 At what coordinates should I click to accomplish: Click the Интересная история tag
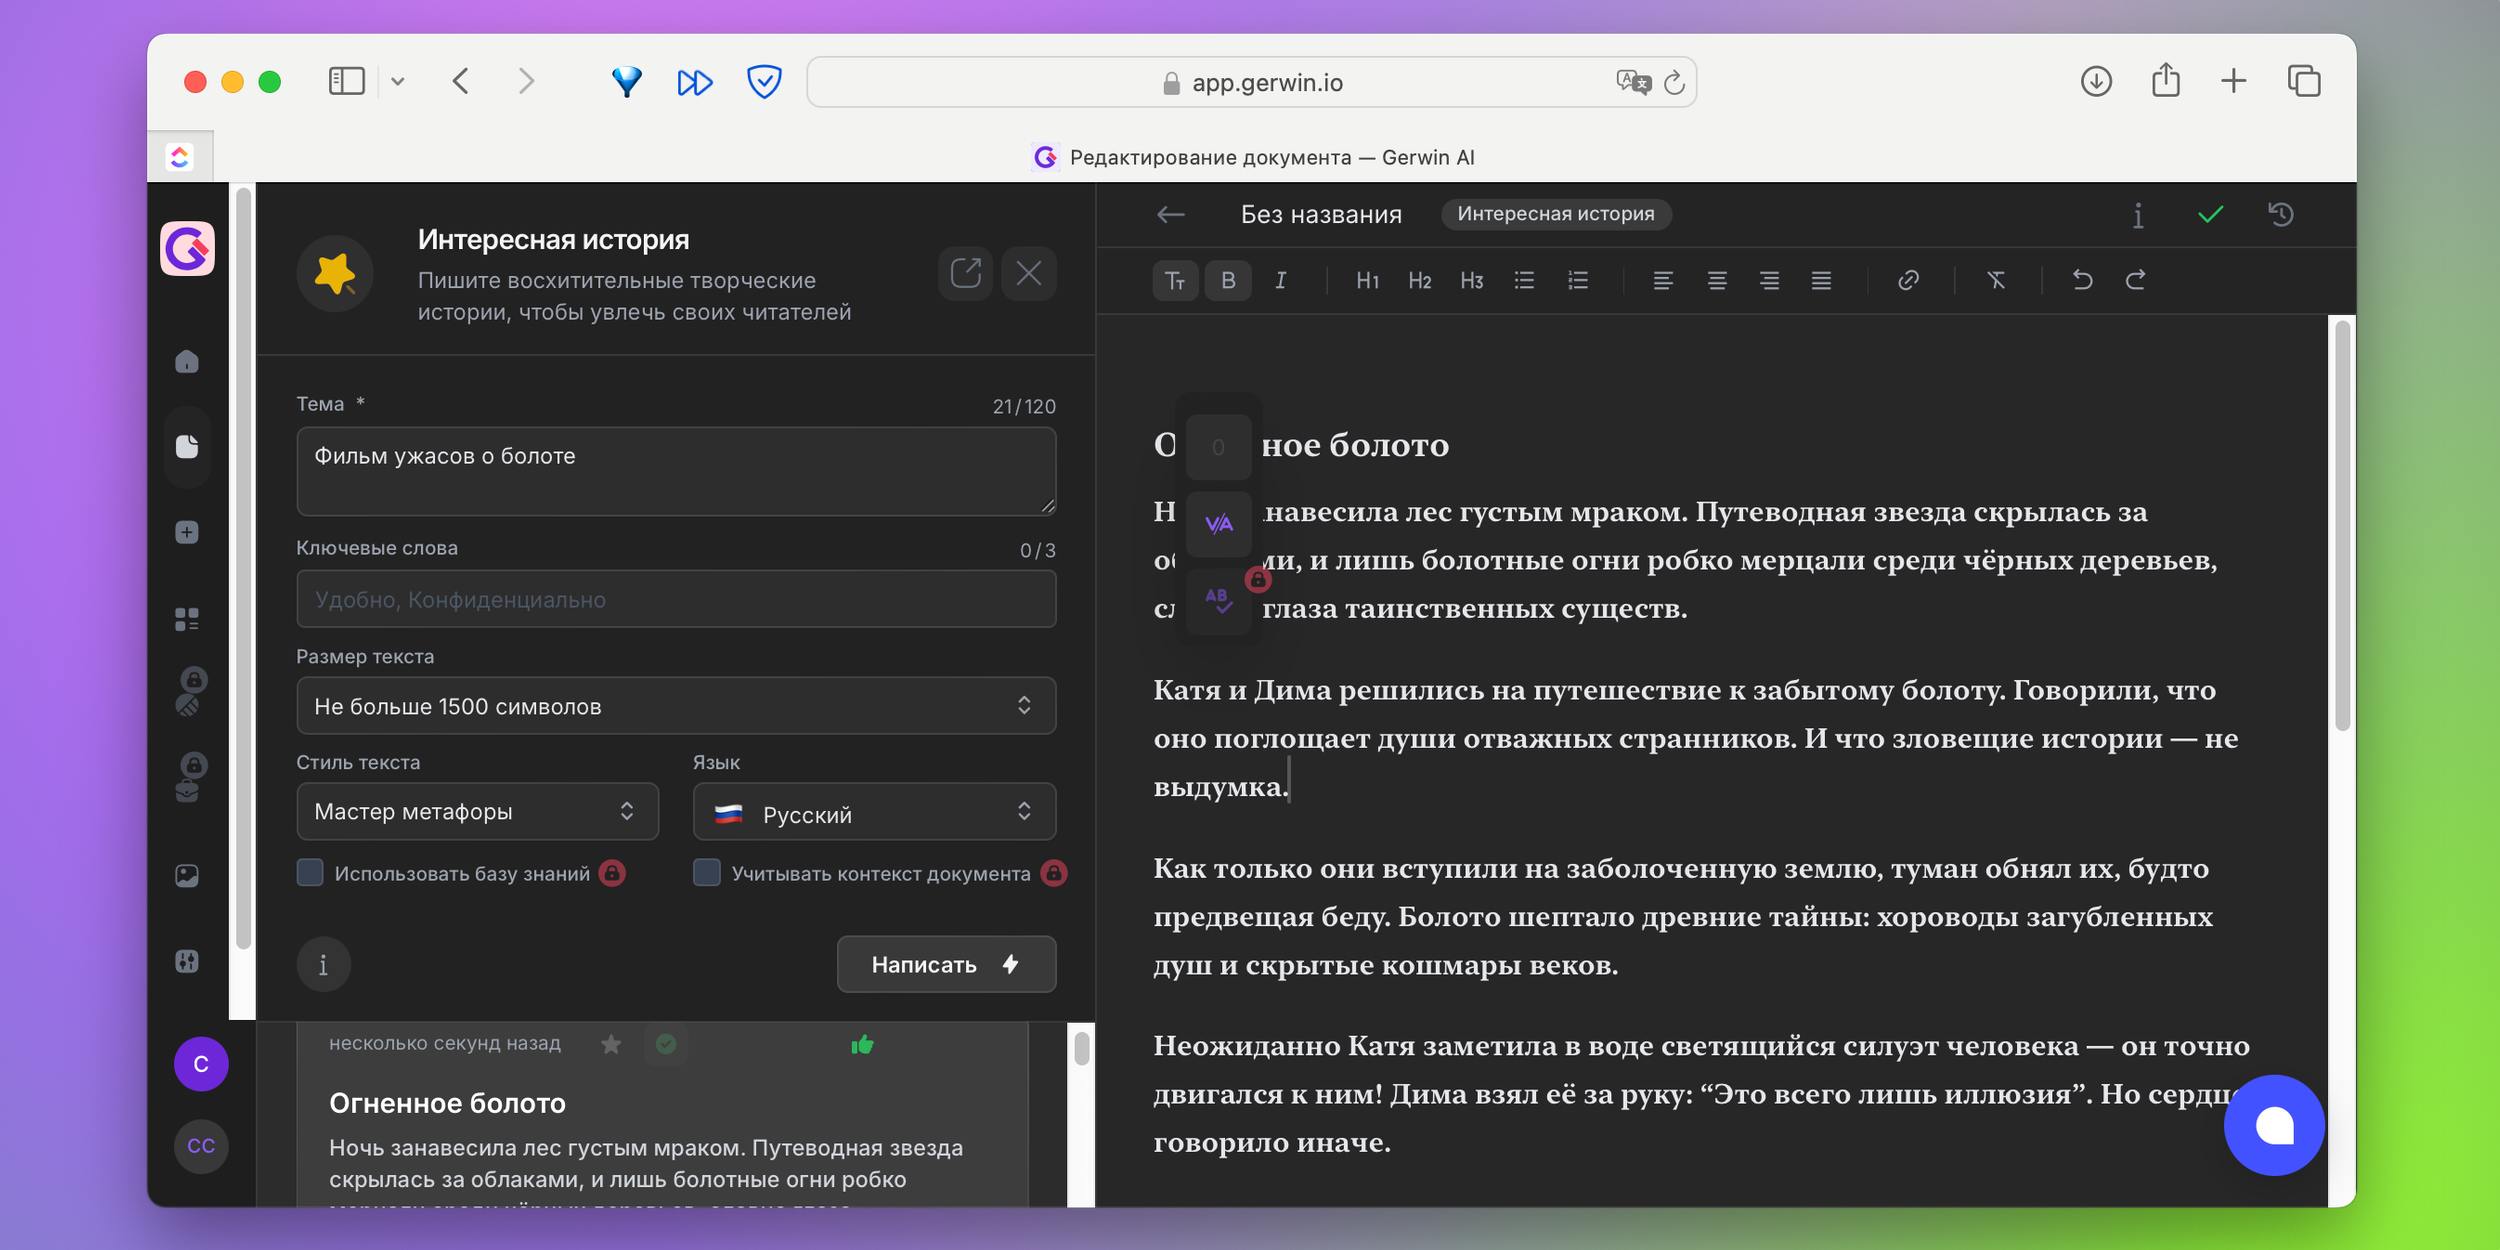click(x=1556, y=214)
